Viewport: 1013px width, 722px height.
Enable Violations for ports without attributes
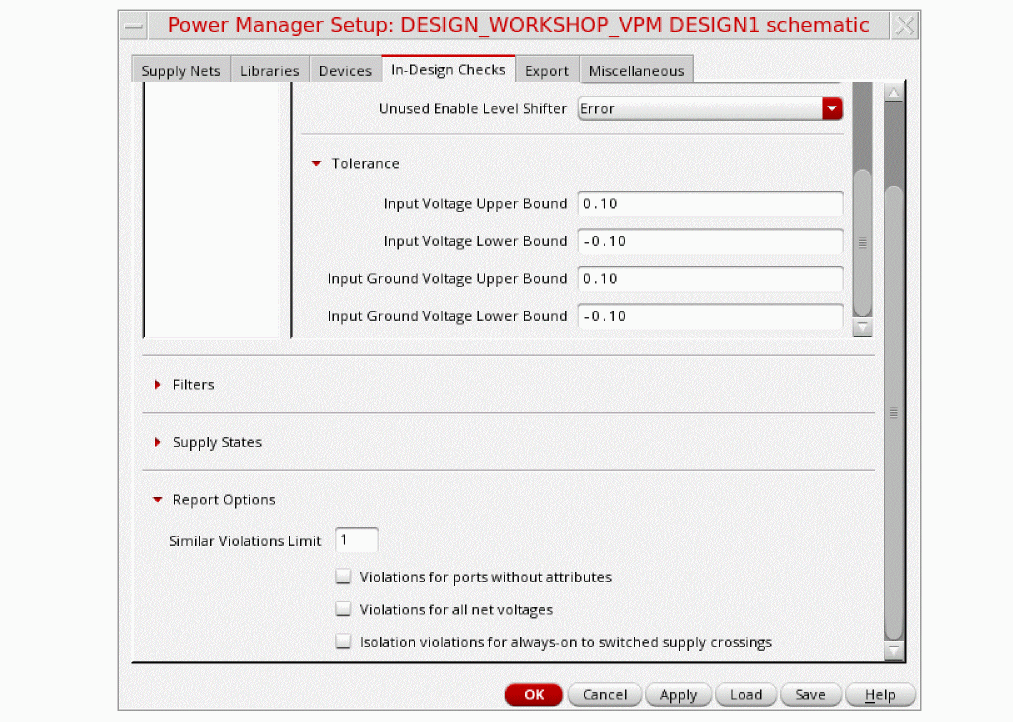[344, 577]
